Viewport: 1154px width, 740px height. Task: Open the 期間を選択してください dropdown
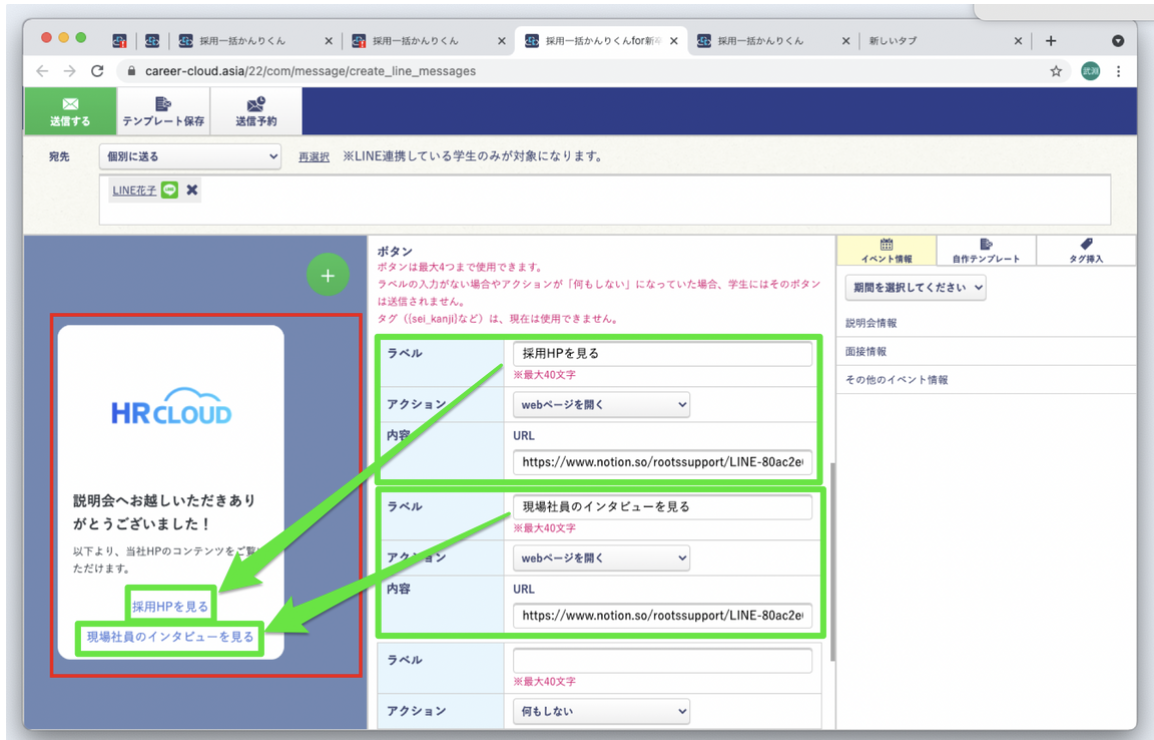[915, 287]
